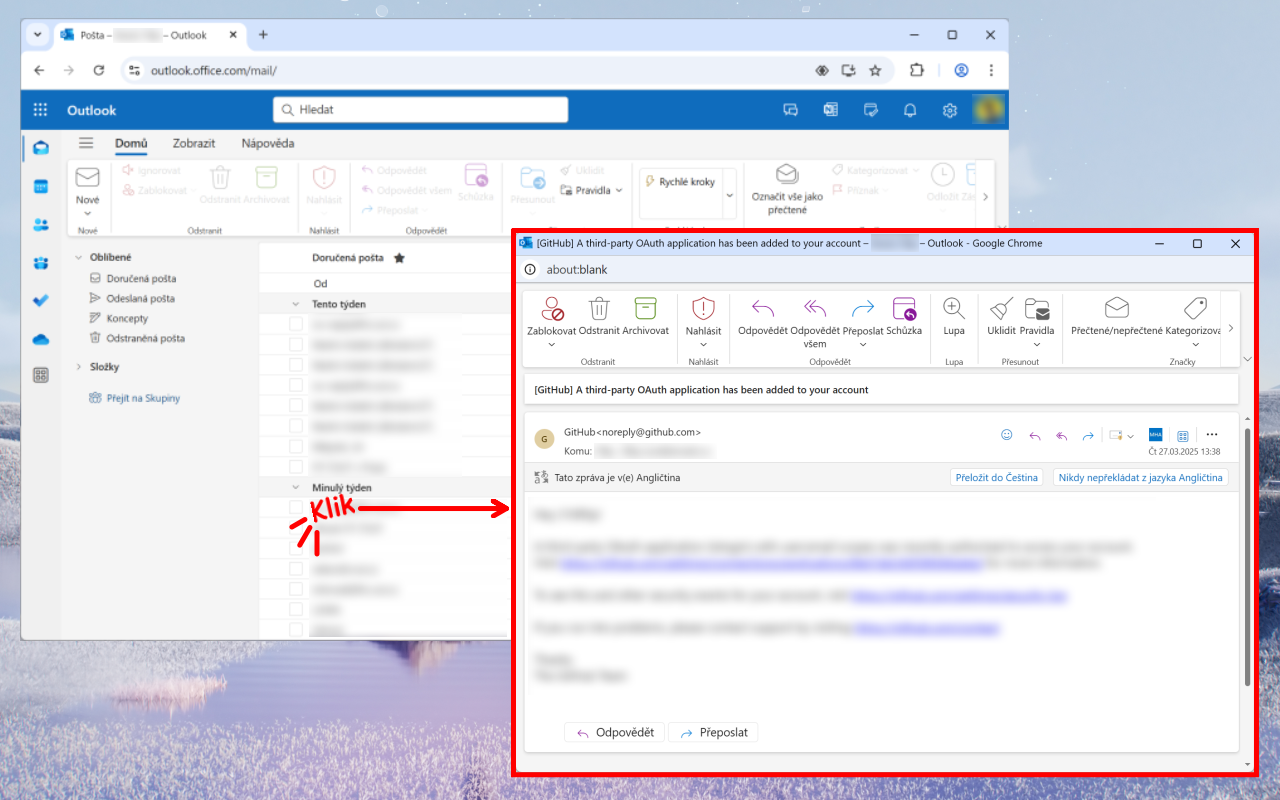This screenshot has height=800, width=1280.
Task: Click the Archivovat icon in the message window
Action: click(x=645, y=309)
